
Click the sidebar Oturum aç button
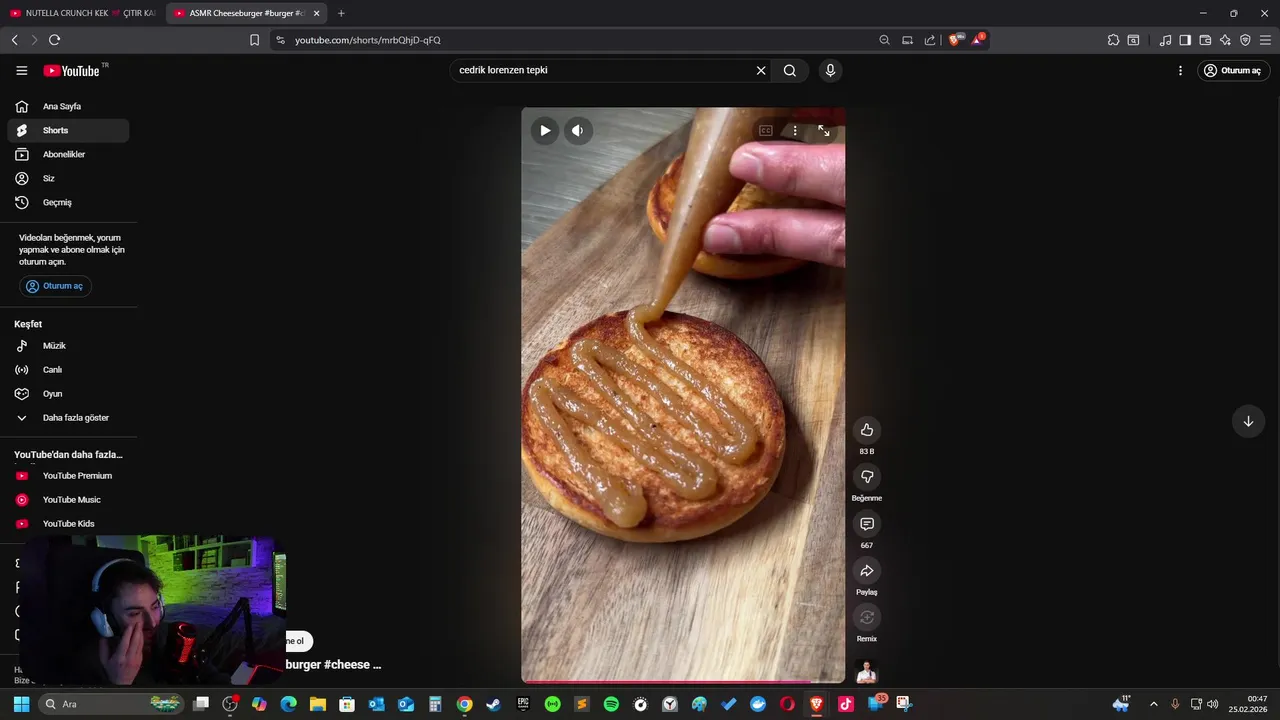click(55, 286)
